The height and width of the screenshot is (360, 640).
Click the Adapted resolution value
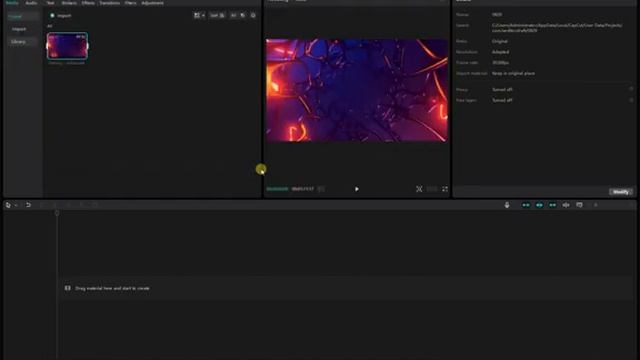500,52
